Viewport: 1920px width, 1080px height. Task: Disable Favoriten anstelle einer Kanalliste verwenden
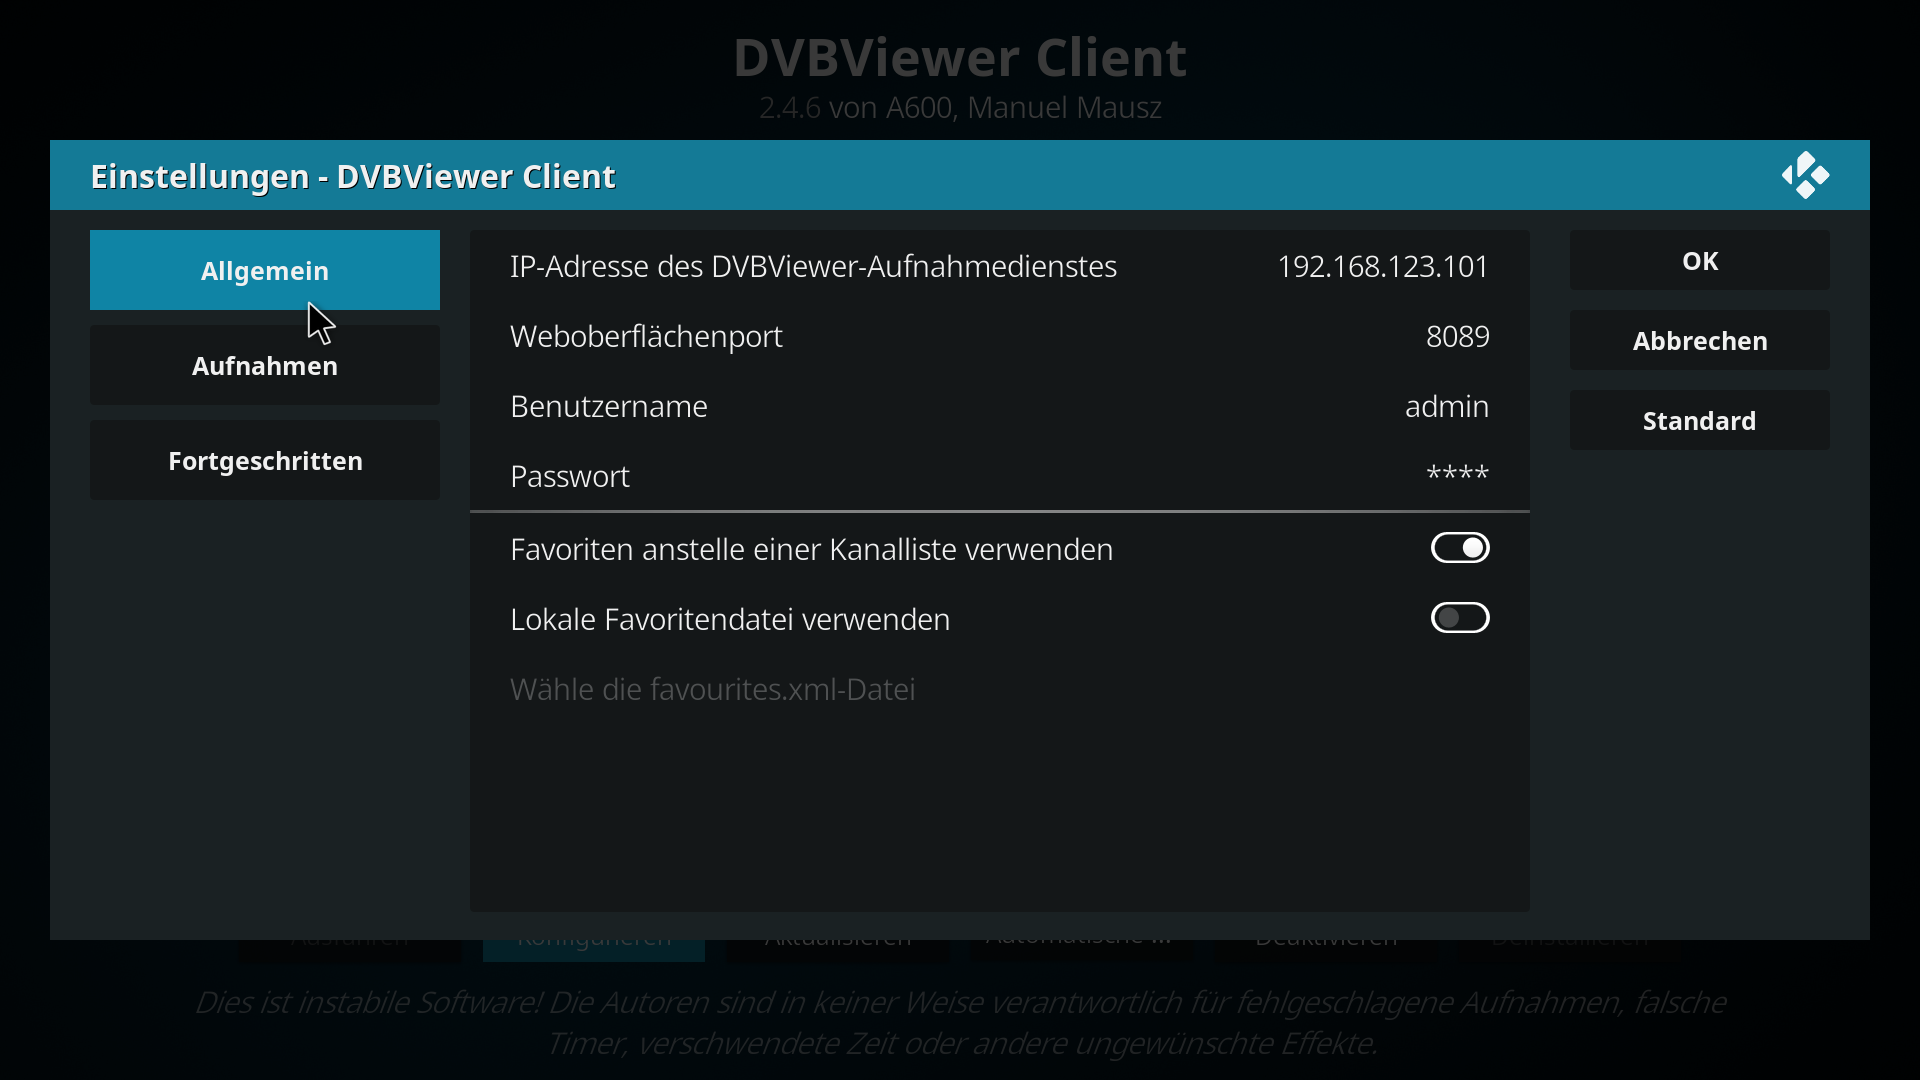[1460, 548]
